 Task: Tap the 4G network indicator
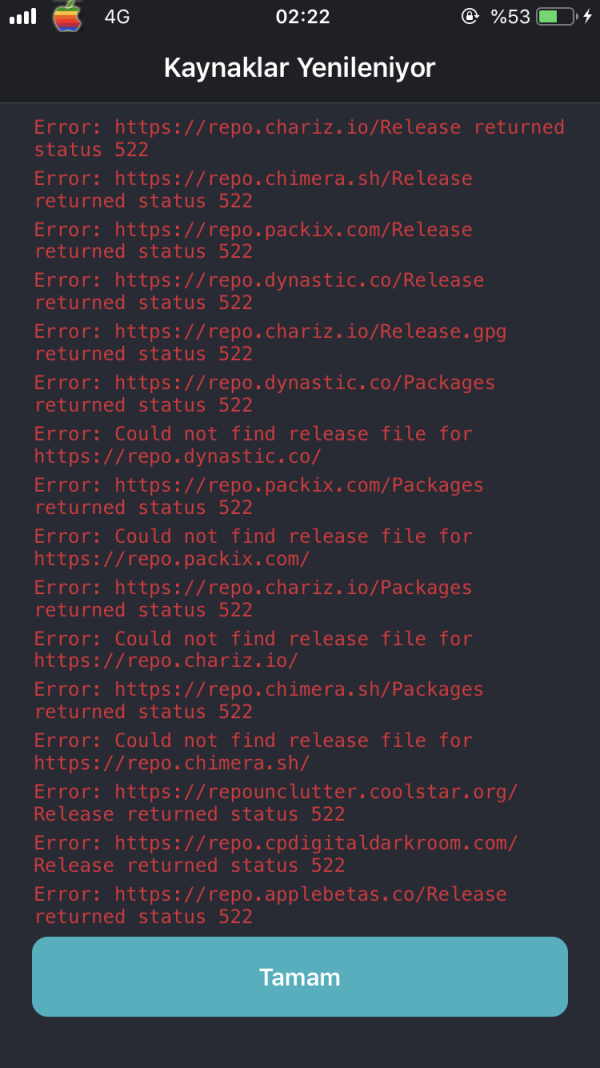pos(117,17)
